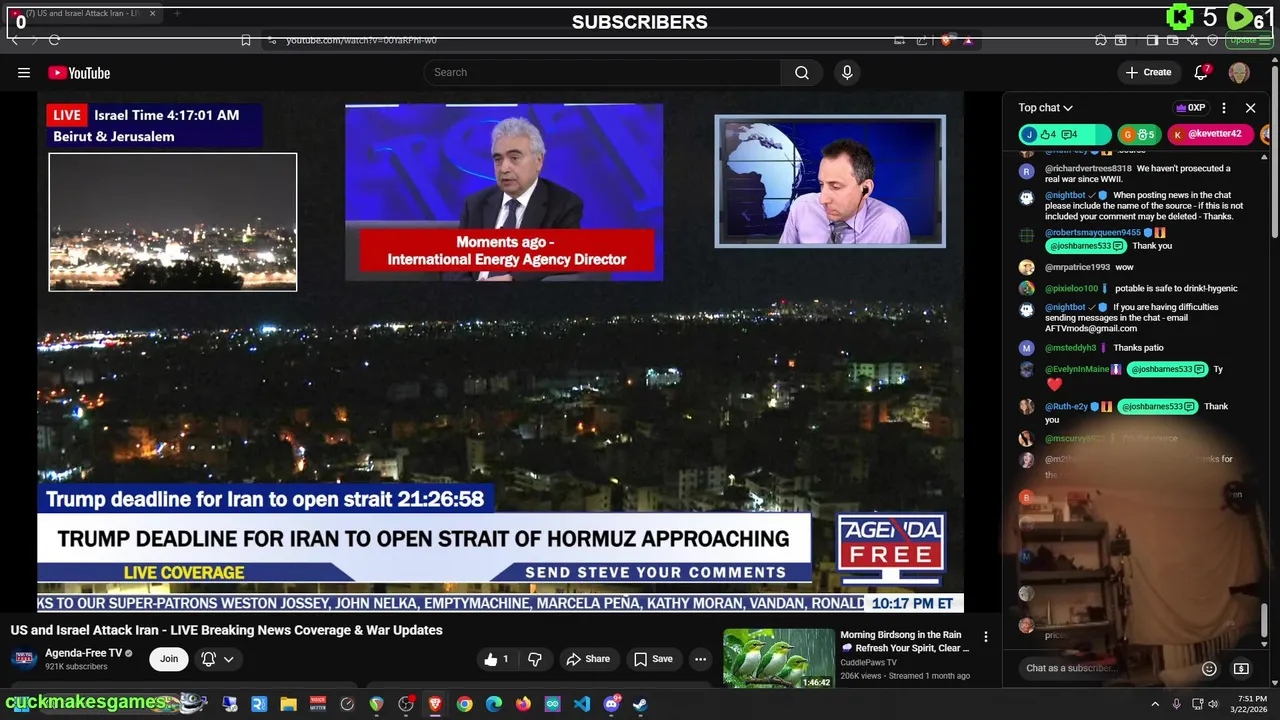Close the live chat panel

(x=1250, y=108)
